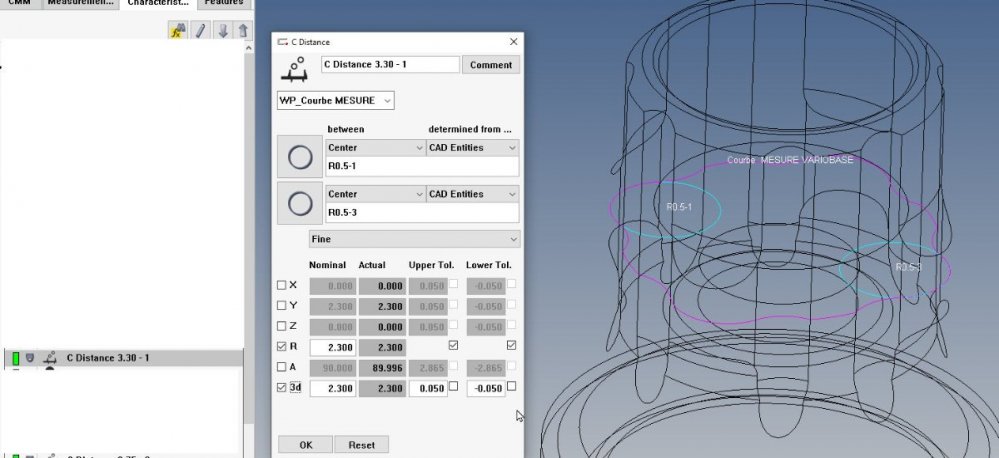Enable the X component checkbox
999x458 pixels.
(x=282, y=285)
